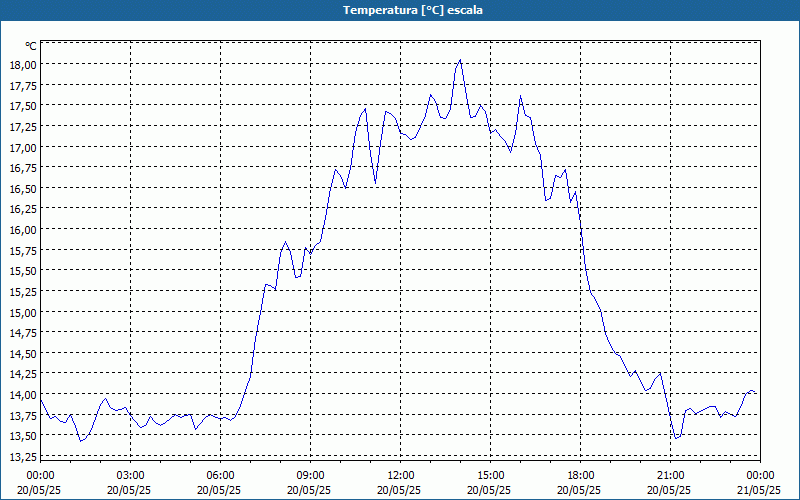The width and height of the screenshot is (800, 500).
Task: Click the "16,50" temperature label
Action: (x=23, y=189)
